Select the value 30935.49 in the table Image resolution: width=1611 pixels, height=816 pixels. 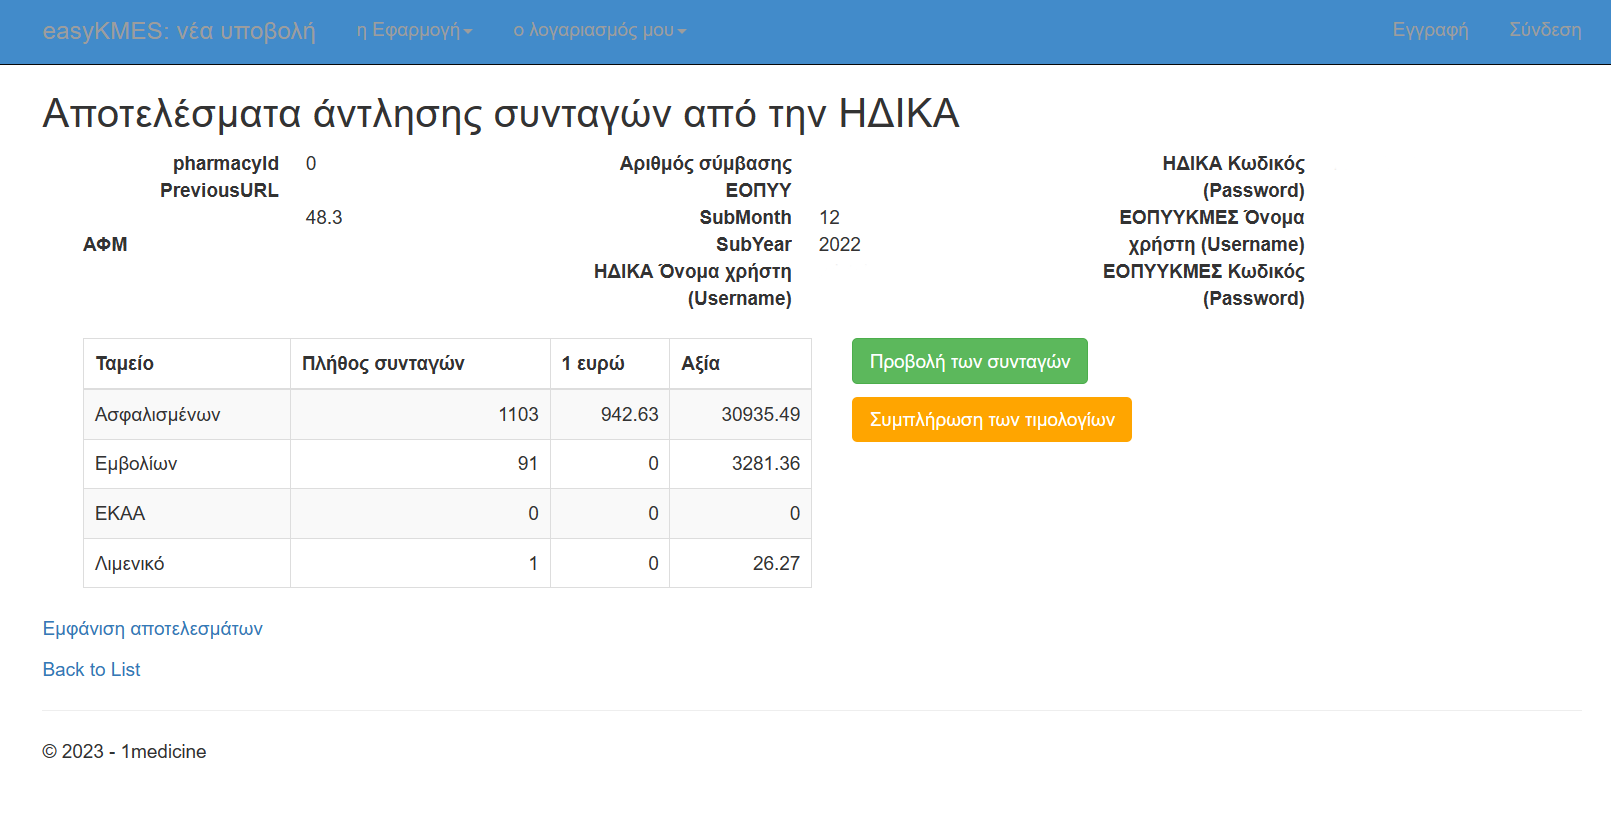[x=761, y=414]
